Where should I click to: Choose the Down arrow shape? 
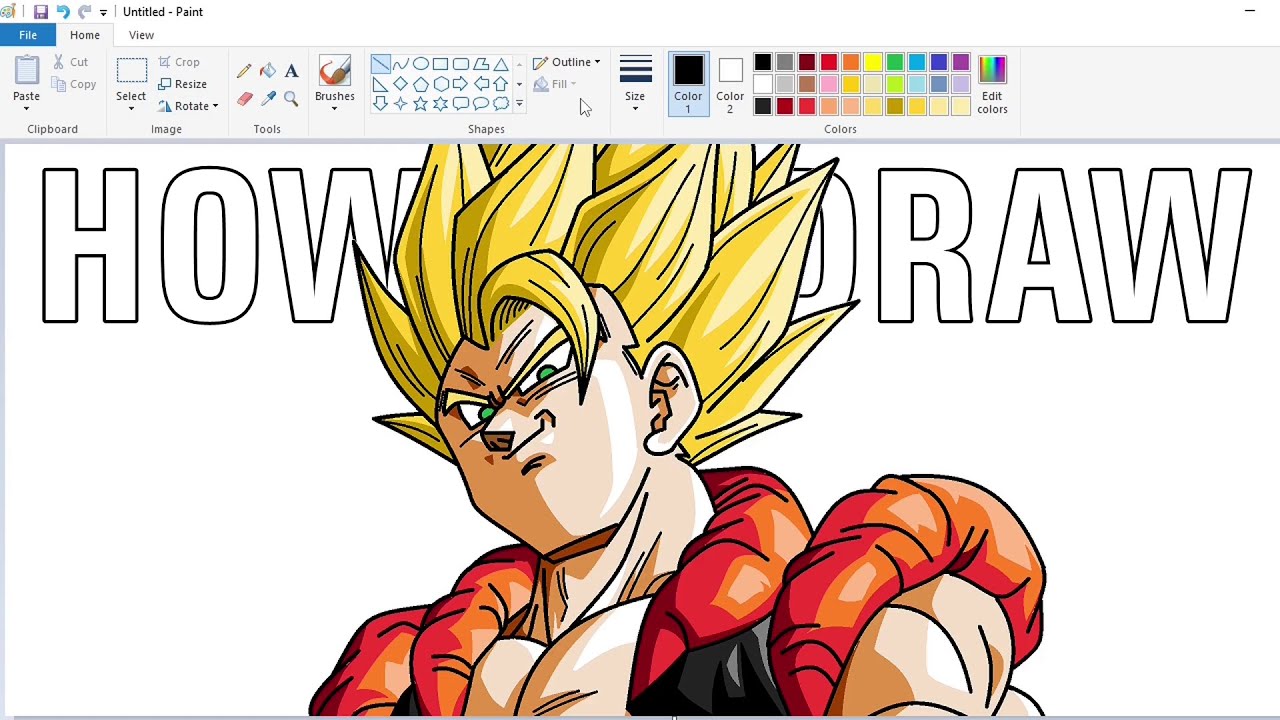coord(380,103)
